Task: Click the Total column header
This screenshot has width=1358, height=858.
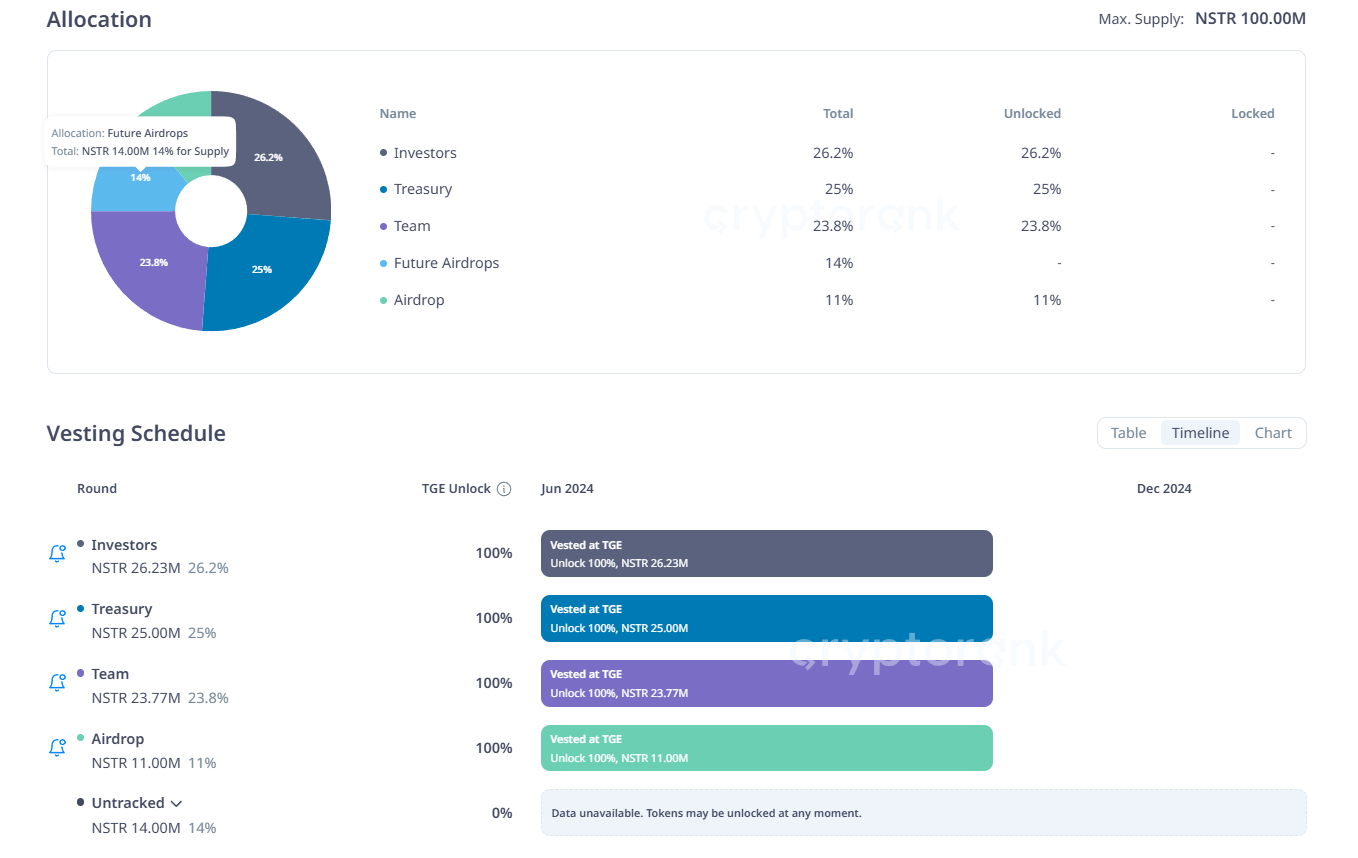Action: coord(838,114)
